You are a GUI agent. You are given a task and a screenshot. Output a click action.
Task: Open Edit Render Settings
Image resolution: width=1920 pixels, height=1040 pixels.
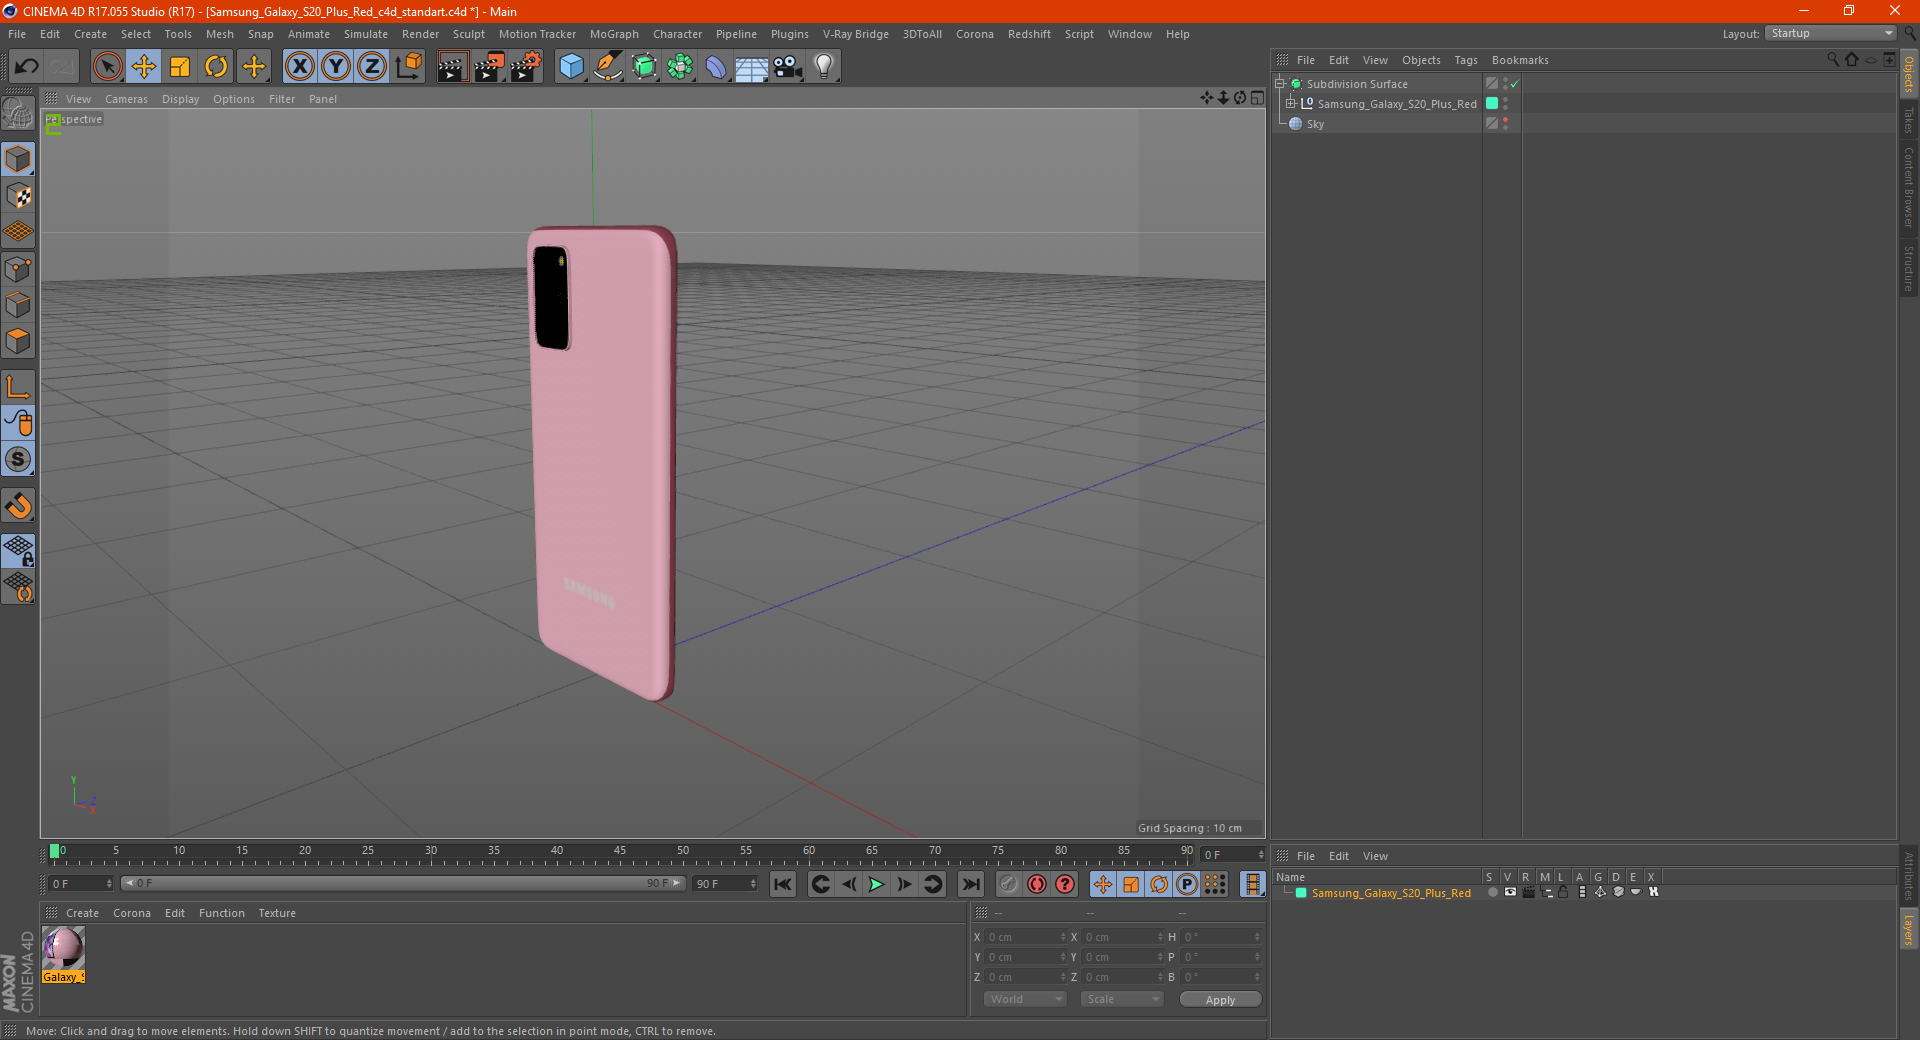[526, 67]
